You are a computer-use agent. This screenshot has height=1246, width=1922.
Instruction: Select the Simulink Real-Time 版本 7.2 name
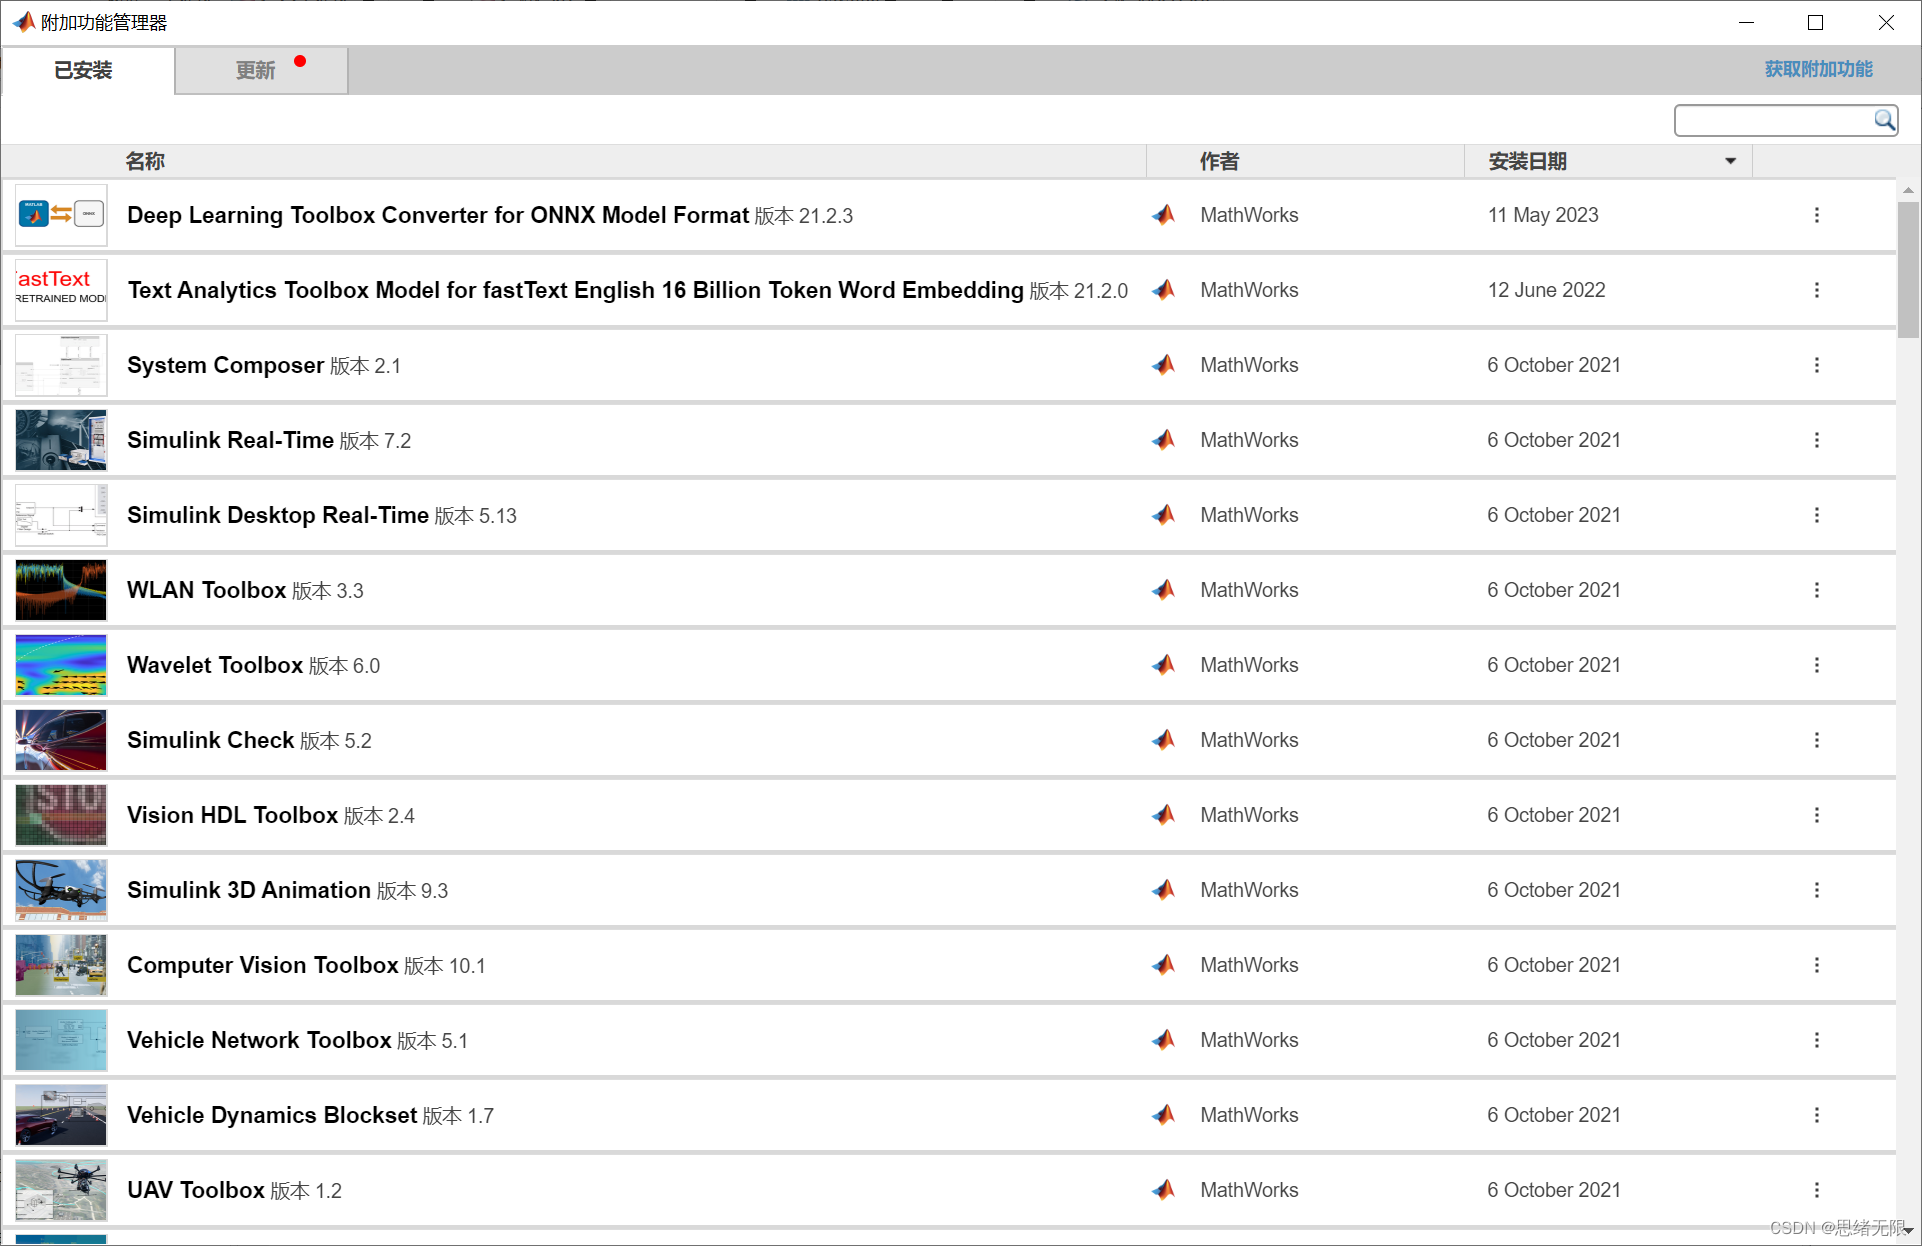(x=269, y=440)
